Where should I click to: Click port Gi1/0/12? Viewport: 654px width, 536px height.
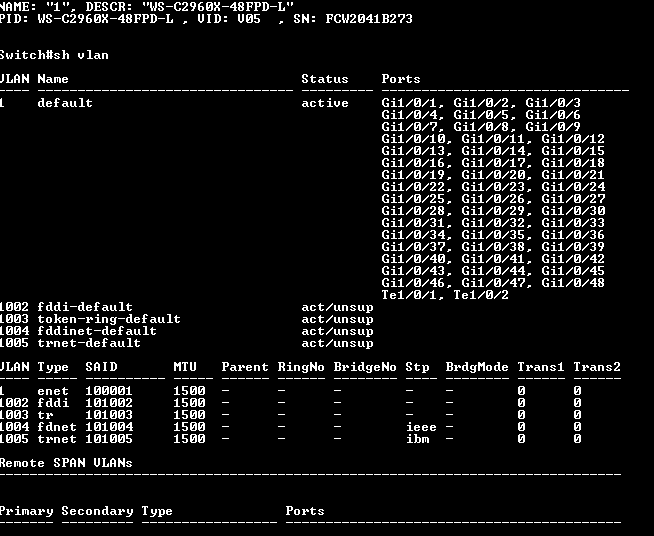click(573, 139)
